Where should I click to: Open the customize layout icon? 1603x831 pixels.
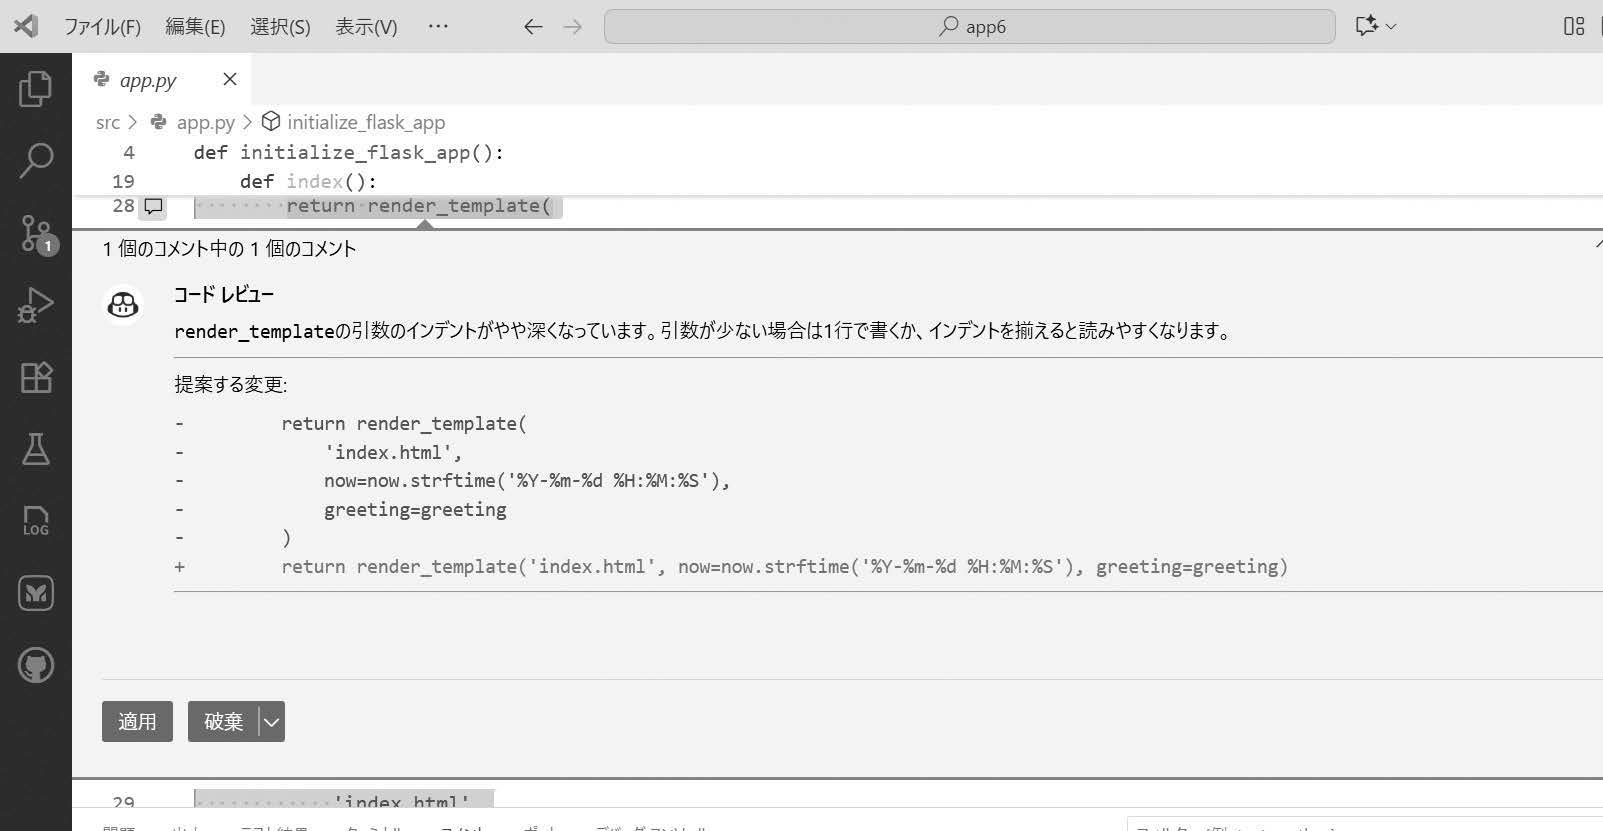click(1574, 27)
